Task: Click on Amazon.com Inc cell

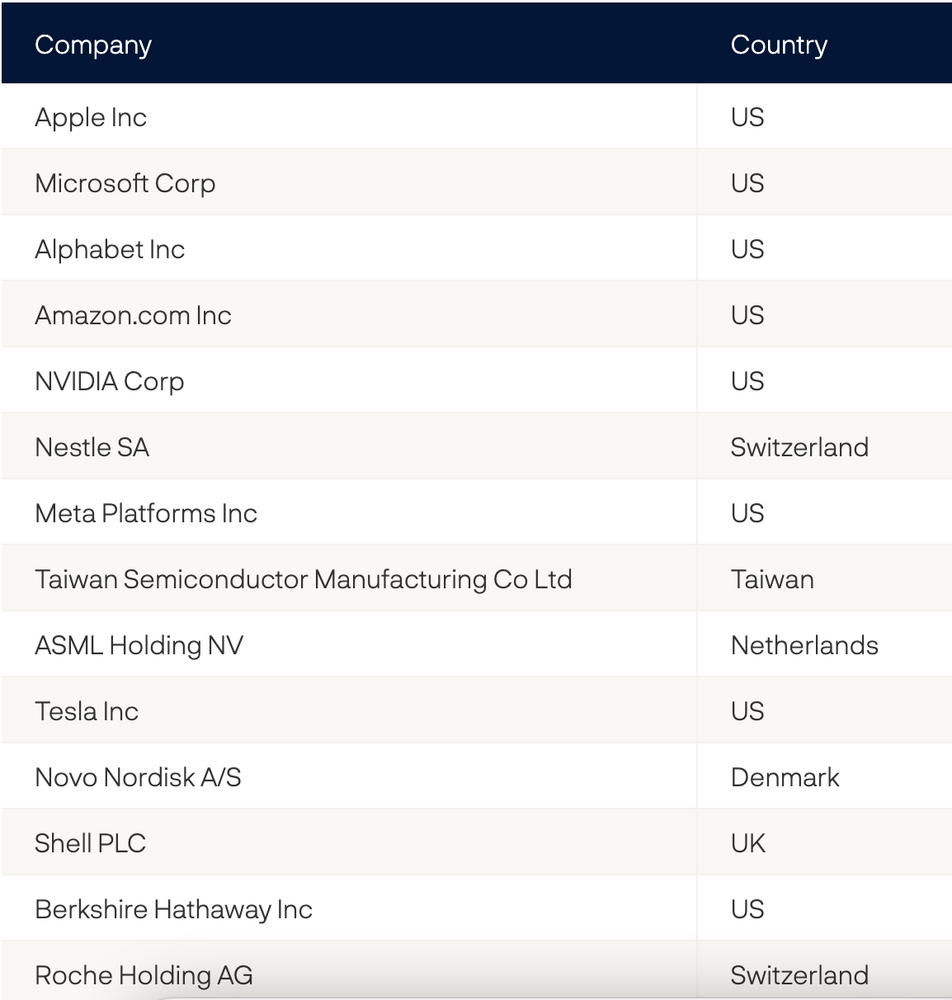Action: pyautogui.click(x=133, y=315)
